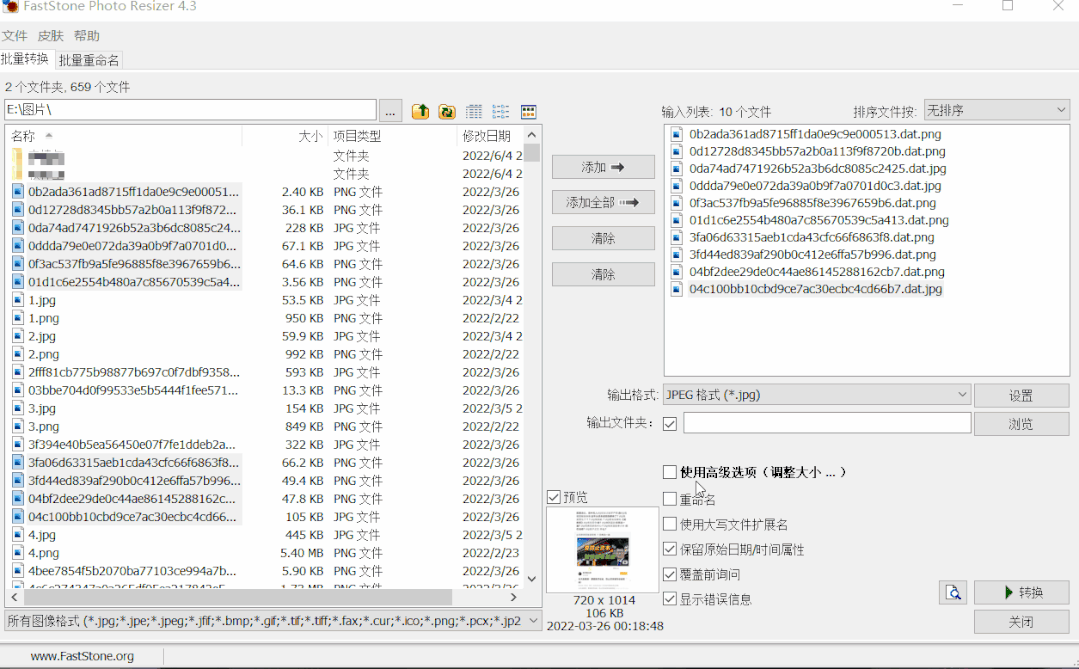Image resolution: width=1079 pixels, height=669 pixels.
Task: Click the 转换 button
Action: [1021, 592]
